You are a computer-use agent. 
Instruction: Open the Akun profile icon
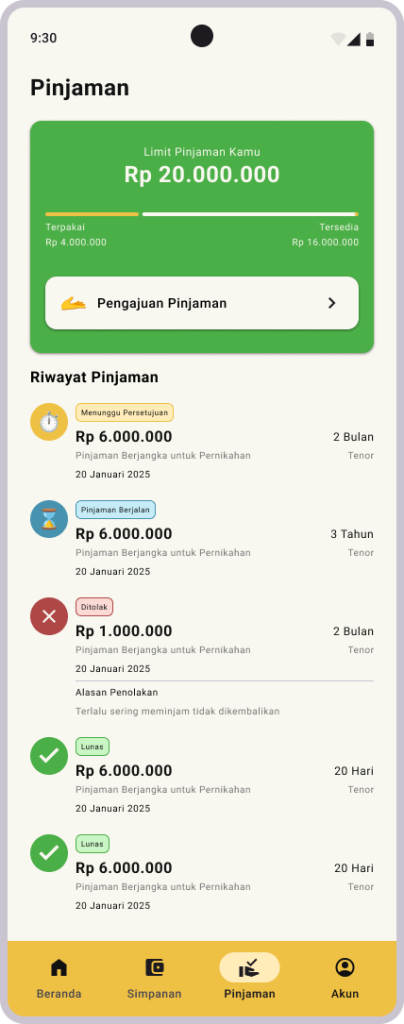point(345,967)
